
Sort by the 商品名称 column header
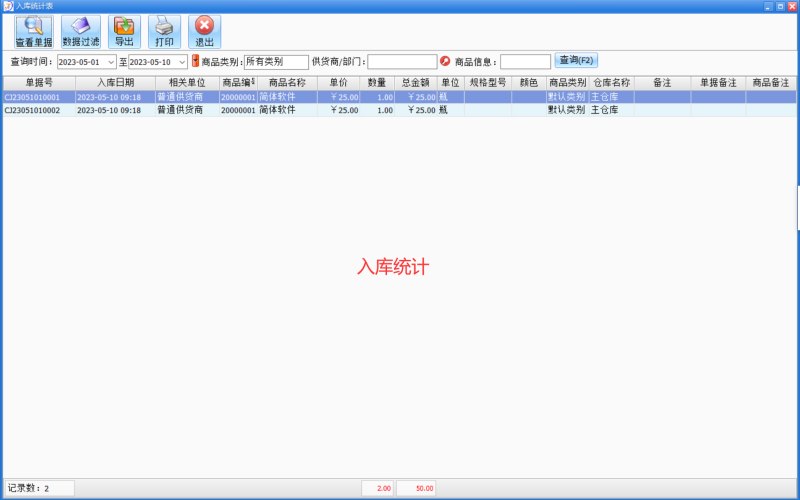tap(287, 83)
